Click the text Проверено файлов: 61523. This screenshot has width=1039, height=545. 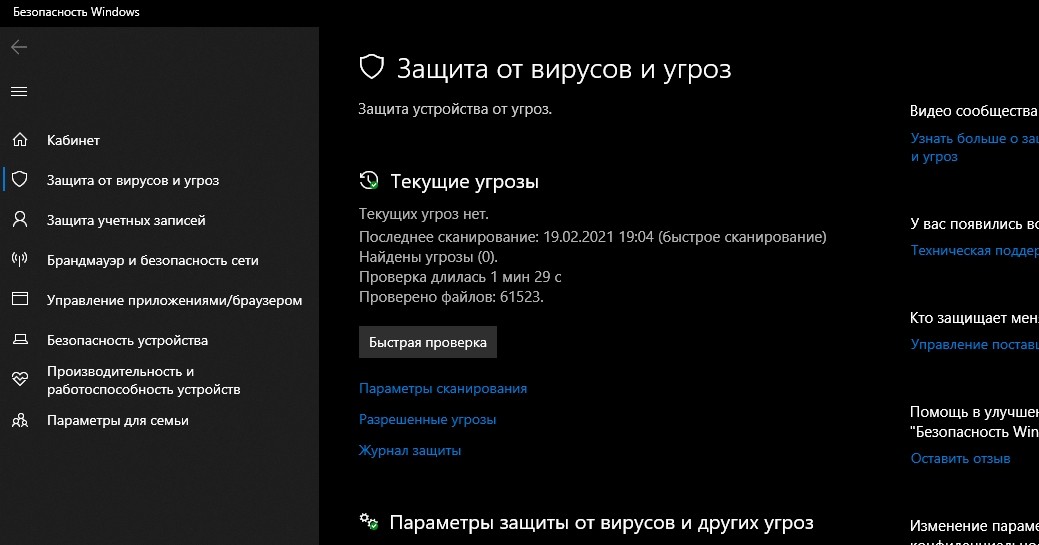pyautogui.click(x=451, y=296)
